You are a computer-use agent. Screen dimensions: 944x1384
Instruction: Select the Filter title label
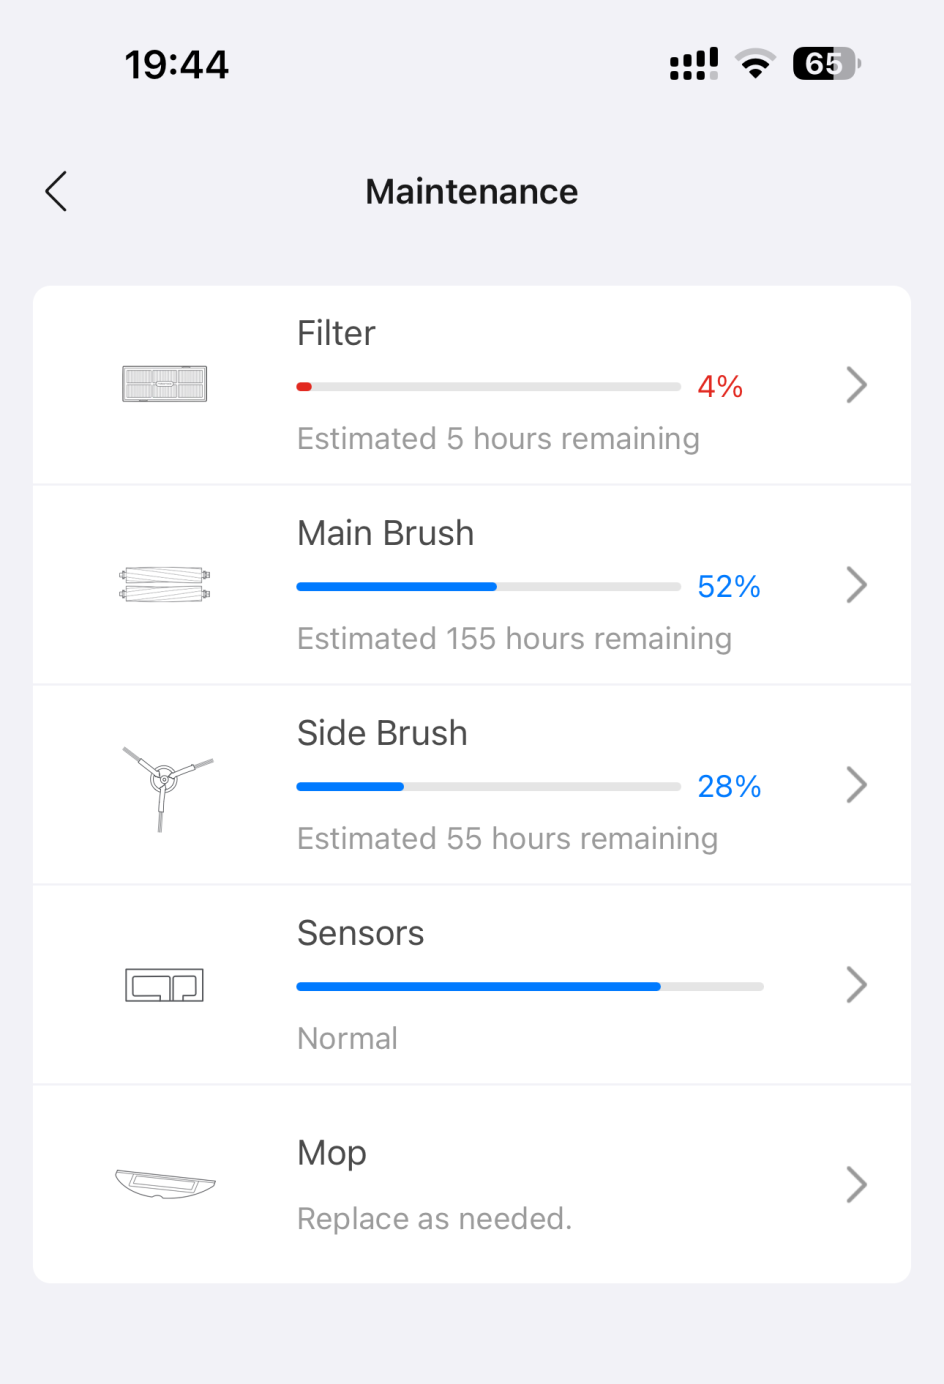336,333
